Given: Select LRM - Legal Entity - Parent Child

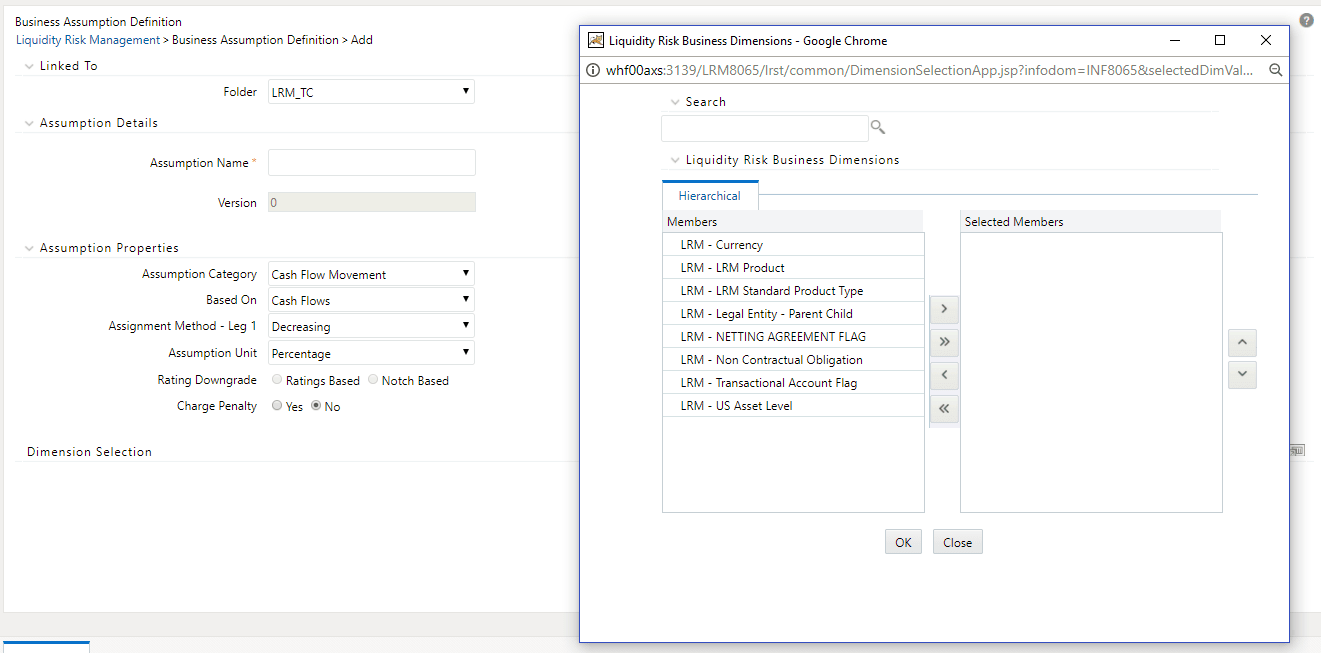Looking at the screenshot, I should pyautogui.click(x=793, y=314).
